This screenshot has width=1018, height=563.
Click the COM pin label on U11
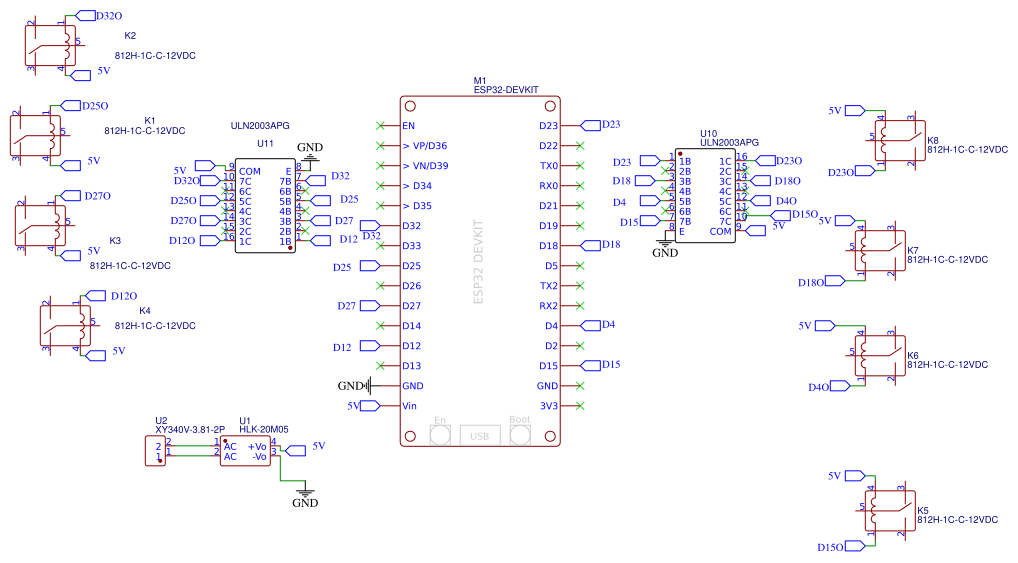point(250,171)
